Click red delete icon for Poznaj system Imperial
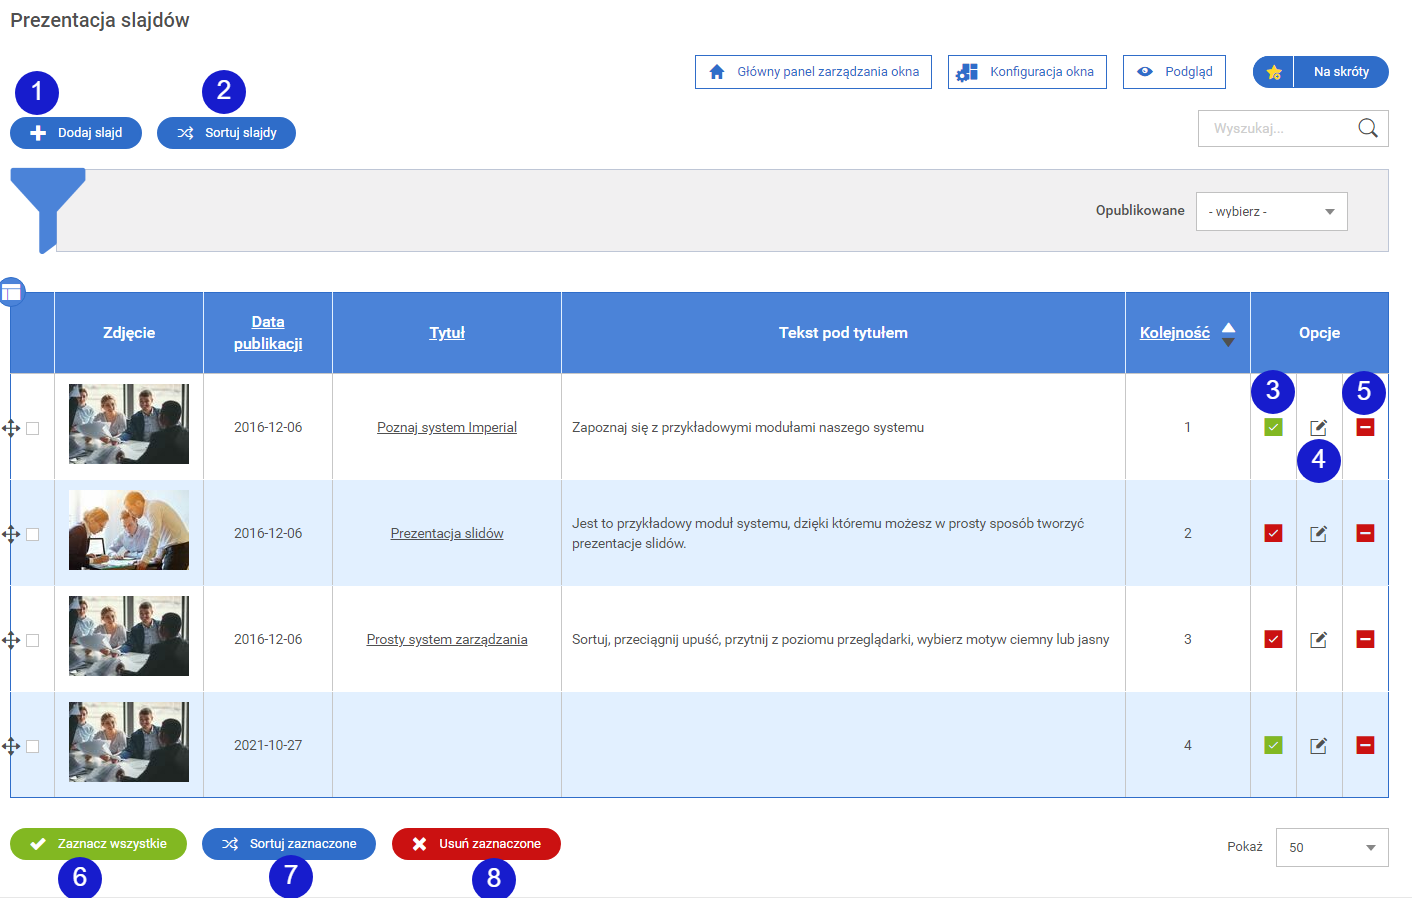Image resolution: width=1412 pixels, height=898 pixels. [x=1365, y=428]
